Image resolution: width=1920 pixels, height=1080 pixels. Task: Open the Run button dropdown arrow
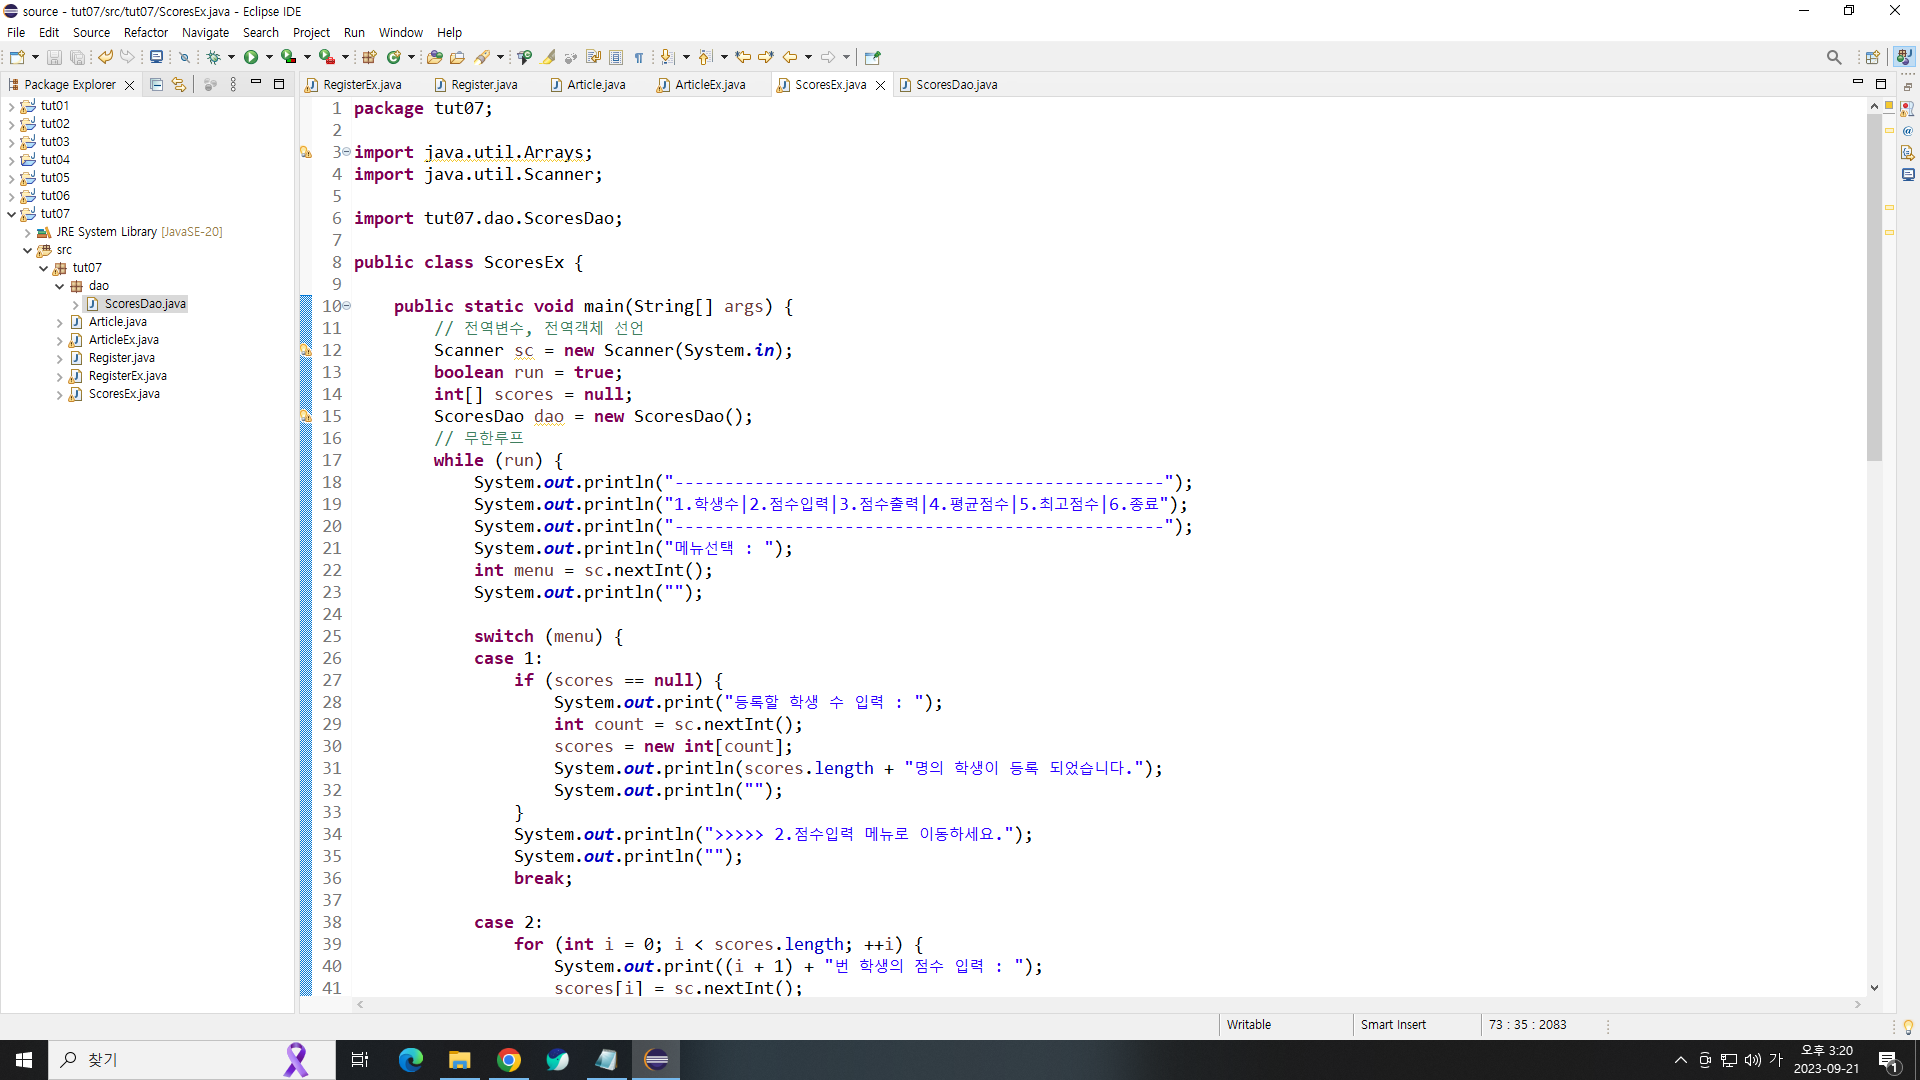tap(269, 57)
